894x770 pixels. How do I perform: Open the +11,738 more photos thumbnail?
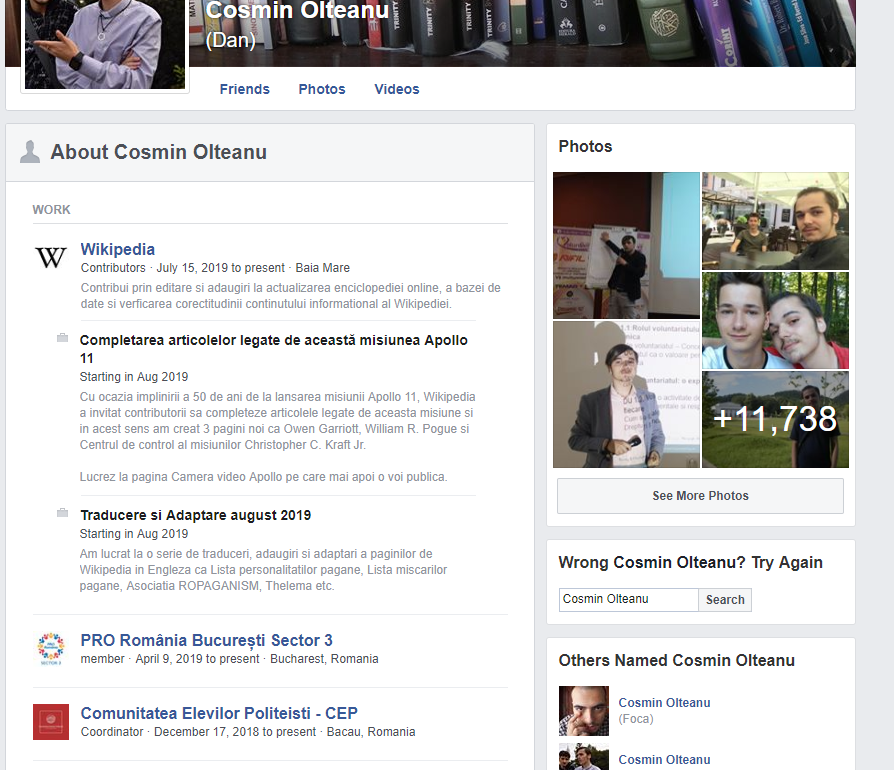775,419
